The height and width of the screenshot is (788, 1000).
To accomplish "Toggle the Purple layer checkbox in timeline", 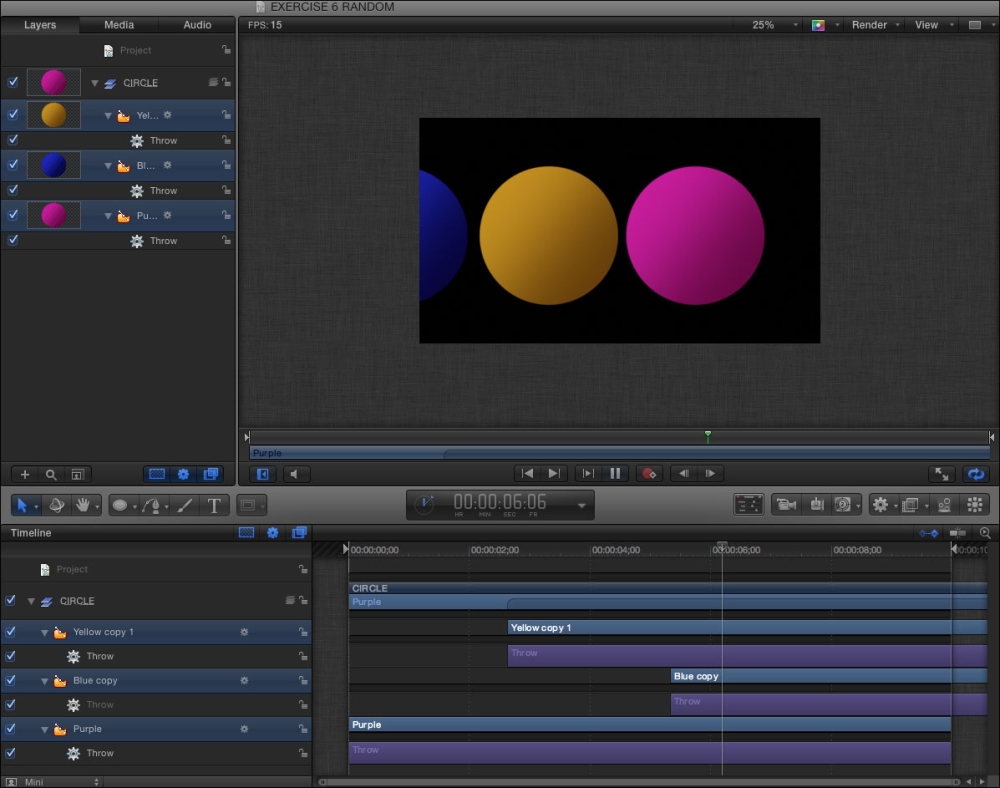I will (x=10, y=729).
